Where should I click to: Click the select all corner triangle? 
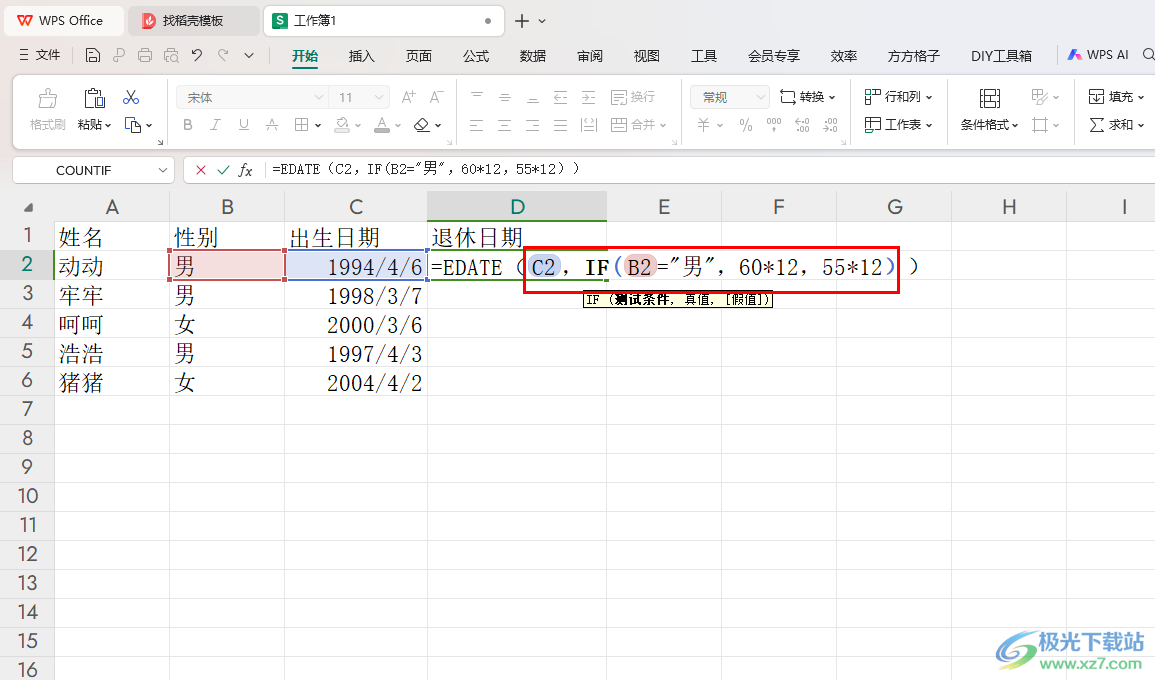[28, 208]
